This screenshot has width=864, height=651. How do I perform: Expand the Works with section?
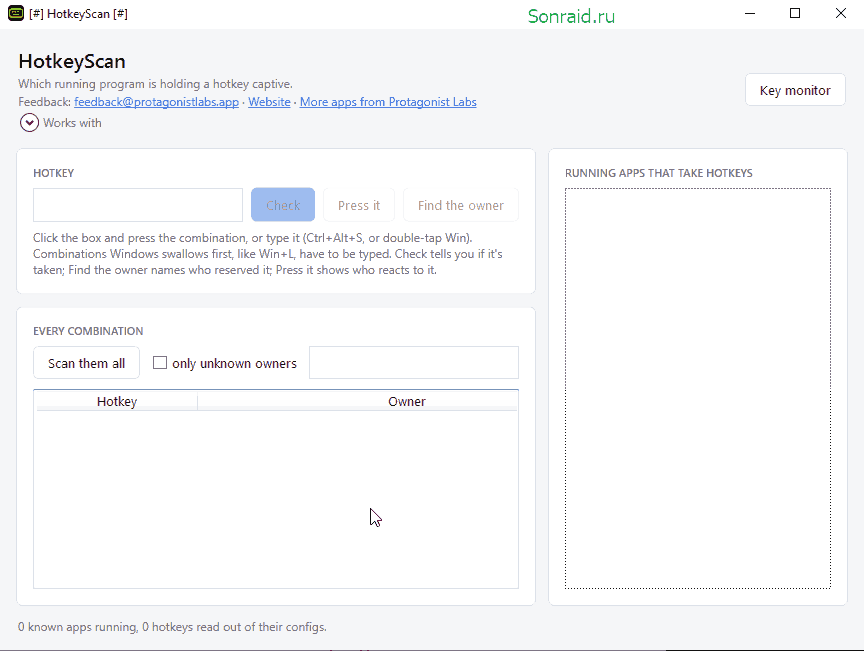pos(29,122)
